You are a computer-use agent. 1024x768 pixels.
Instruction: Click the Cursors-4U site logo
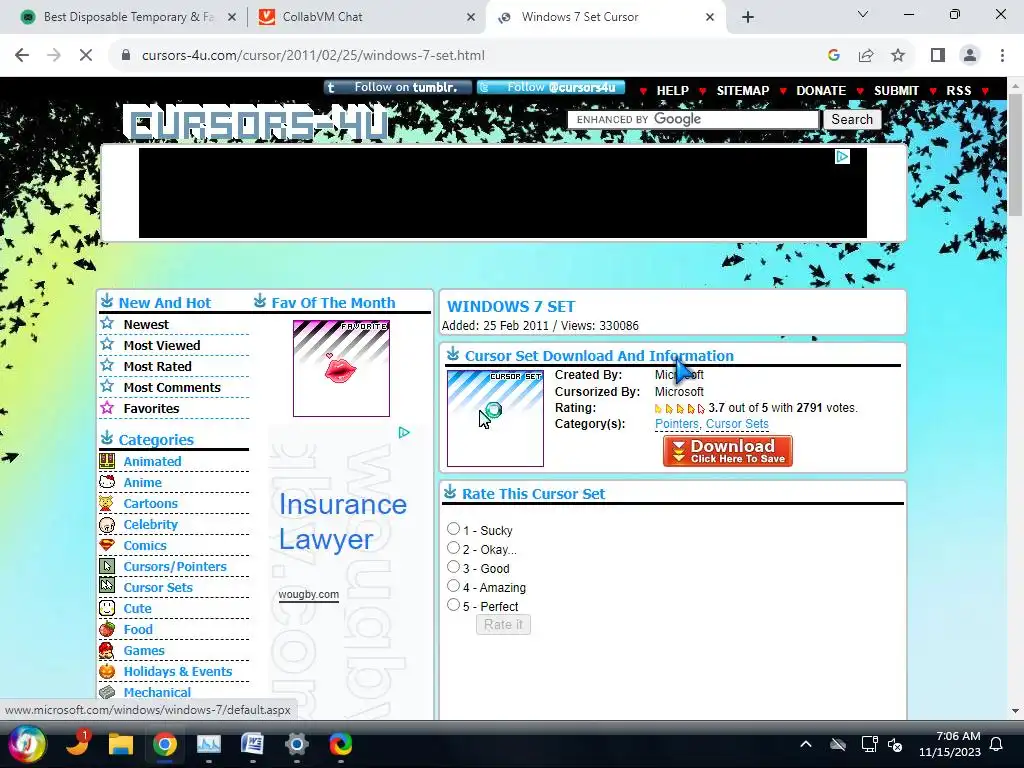(x=257, y=124)
